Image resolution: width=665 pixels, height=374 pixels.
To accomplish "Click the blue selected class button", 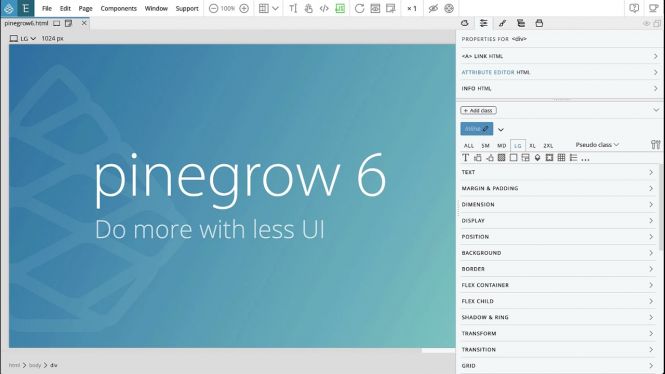I will tap(477, 129).
